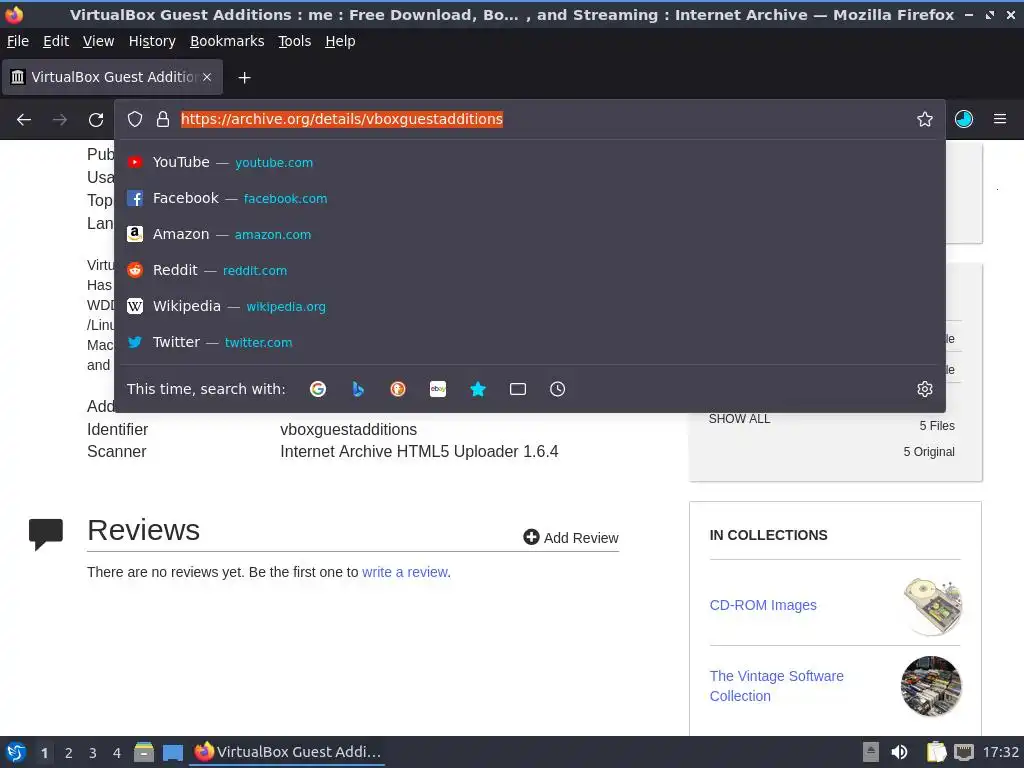Search open tabs icon
This screenshot has height=768, width=1024.
[518, 389]
